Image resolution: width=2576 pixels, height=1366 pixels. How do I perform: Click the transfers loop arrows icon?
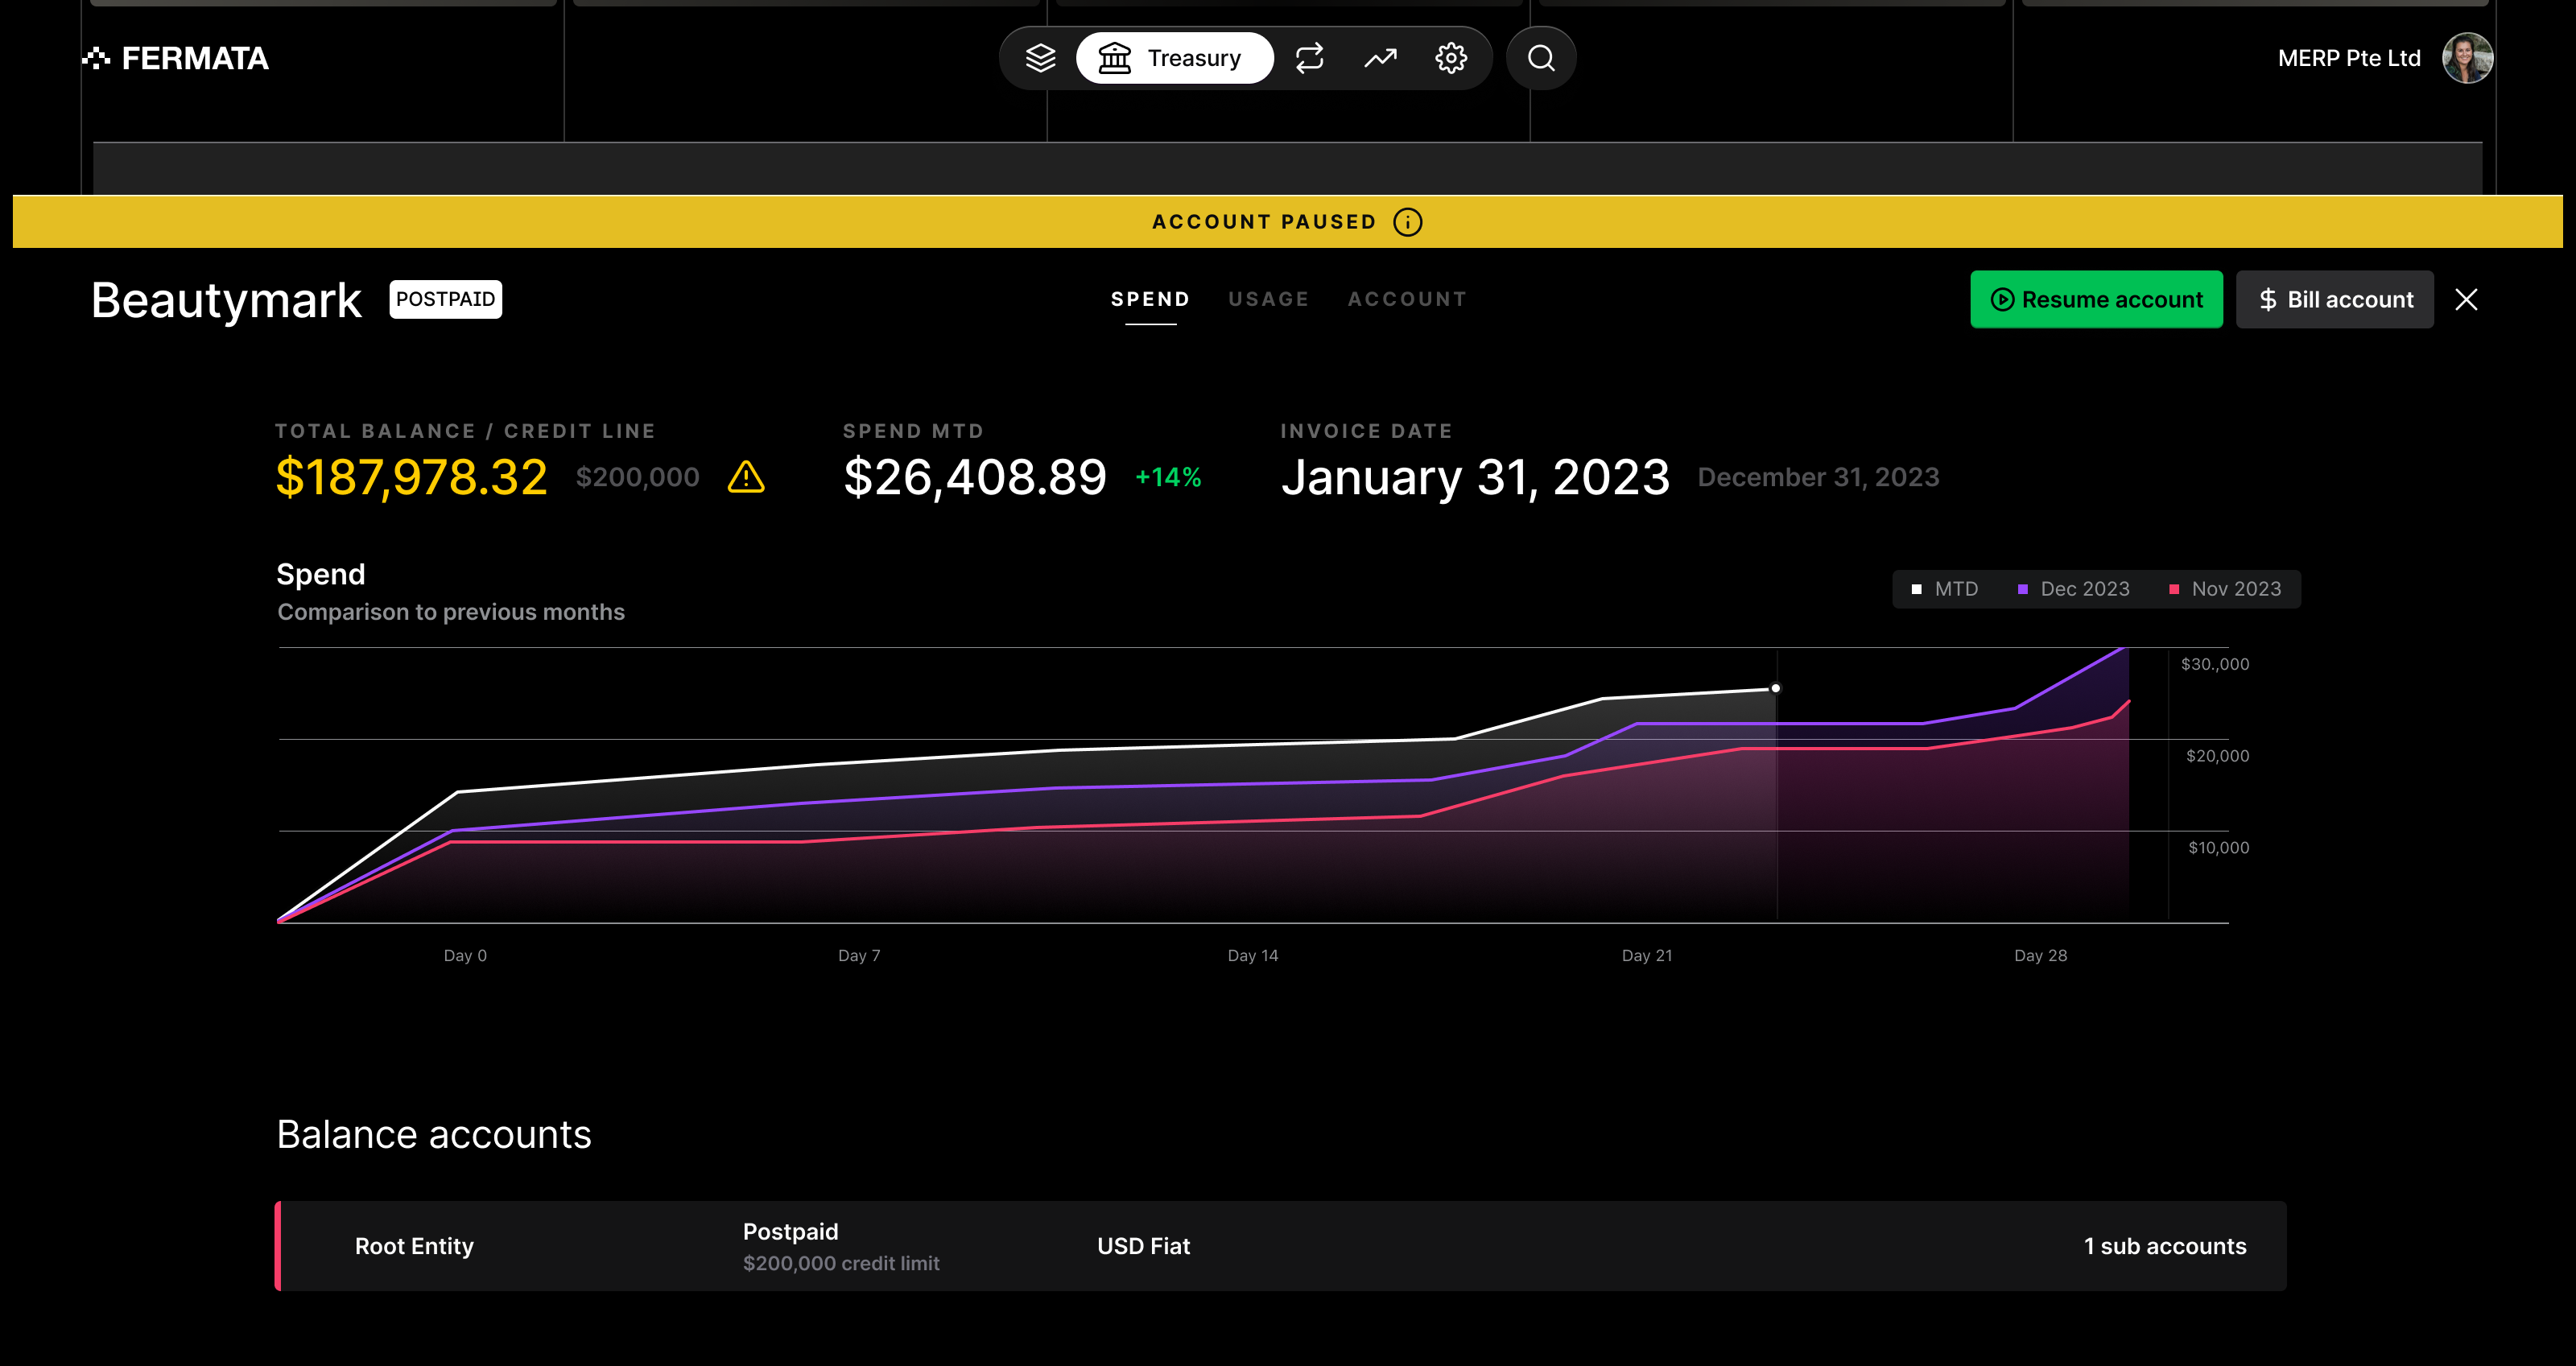pyautogui.click(x=1309, y=58)
